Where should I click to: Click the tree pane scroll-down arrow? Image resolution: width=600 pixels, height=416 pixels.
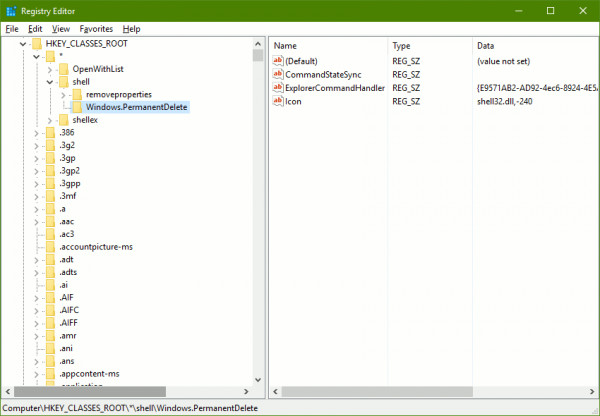(258, 380)
